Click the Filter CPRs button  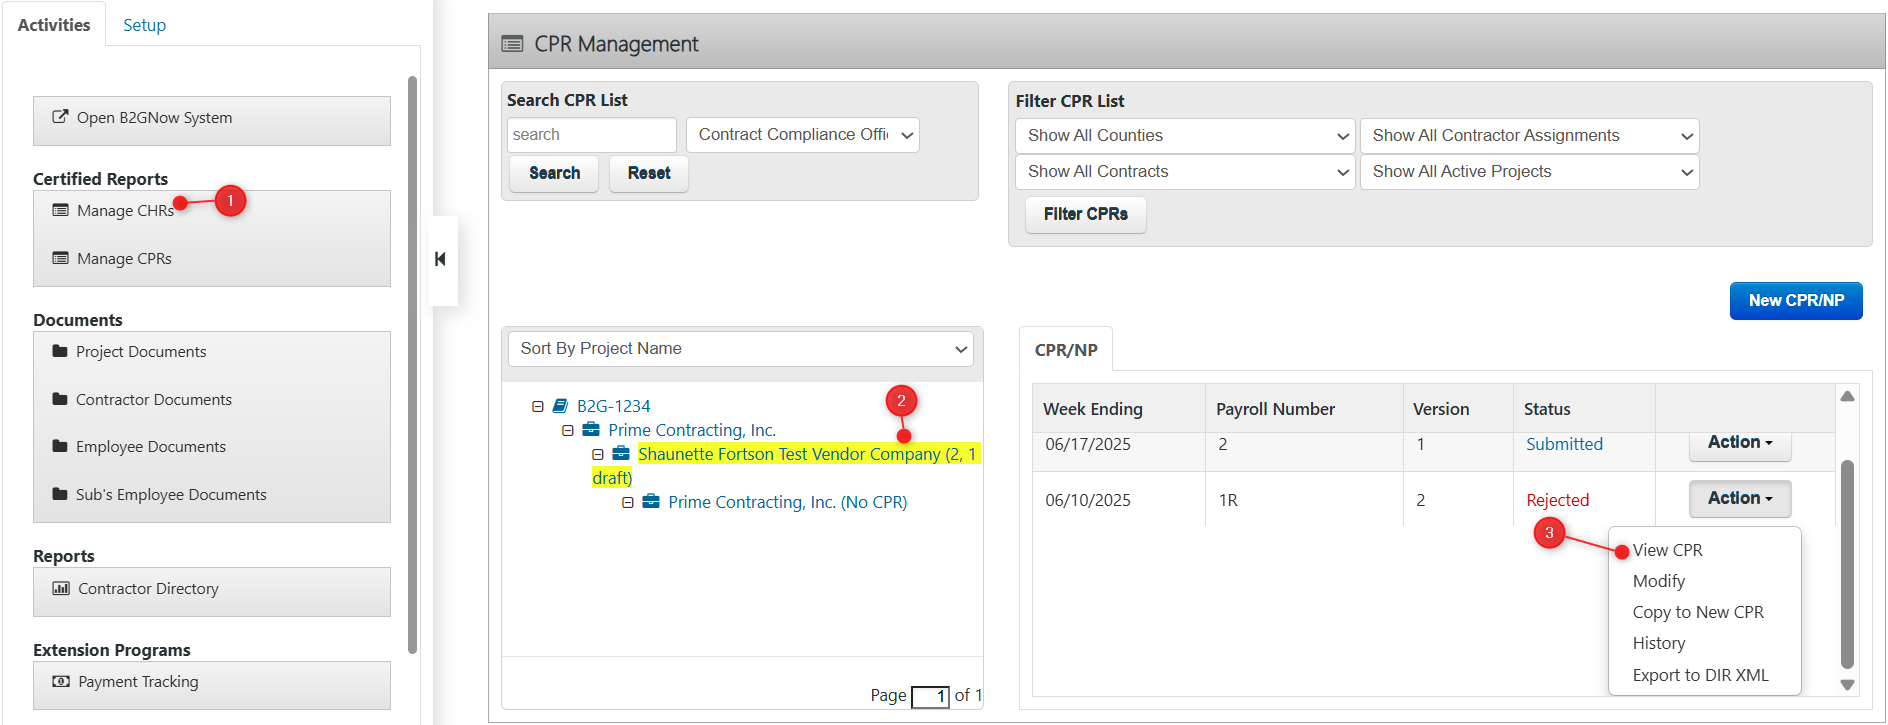point(1086,214)
